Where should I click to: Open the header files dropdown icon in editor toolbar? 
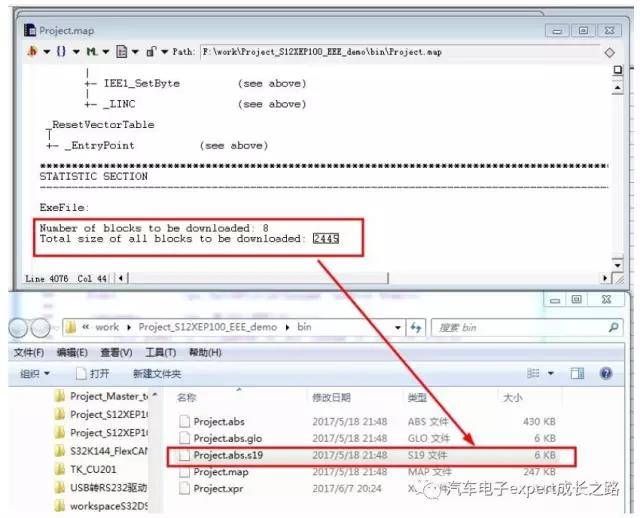[34, 50]
